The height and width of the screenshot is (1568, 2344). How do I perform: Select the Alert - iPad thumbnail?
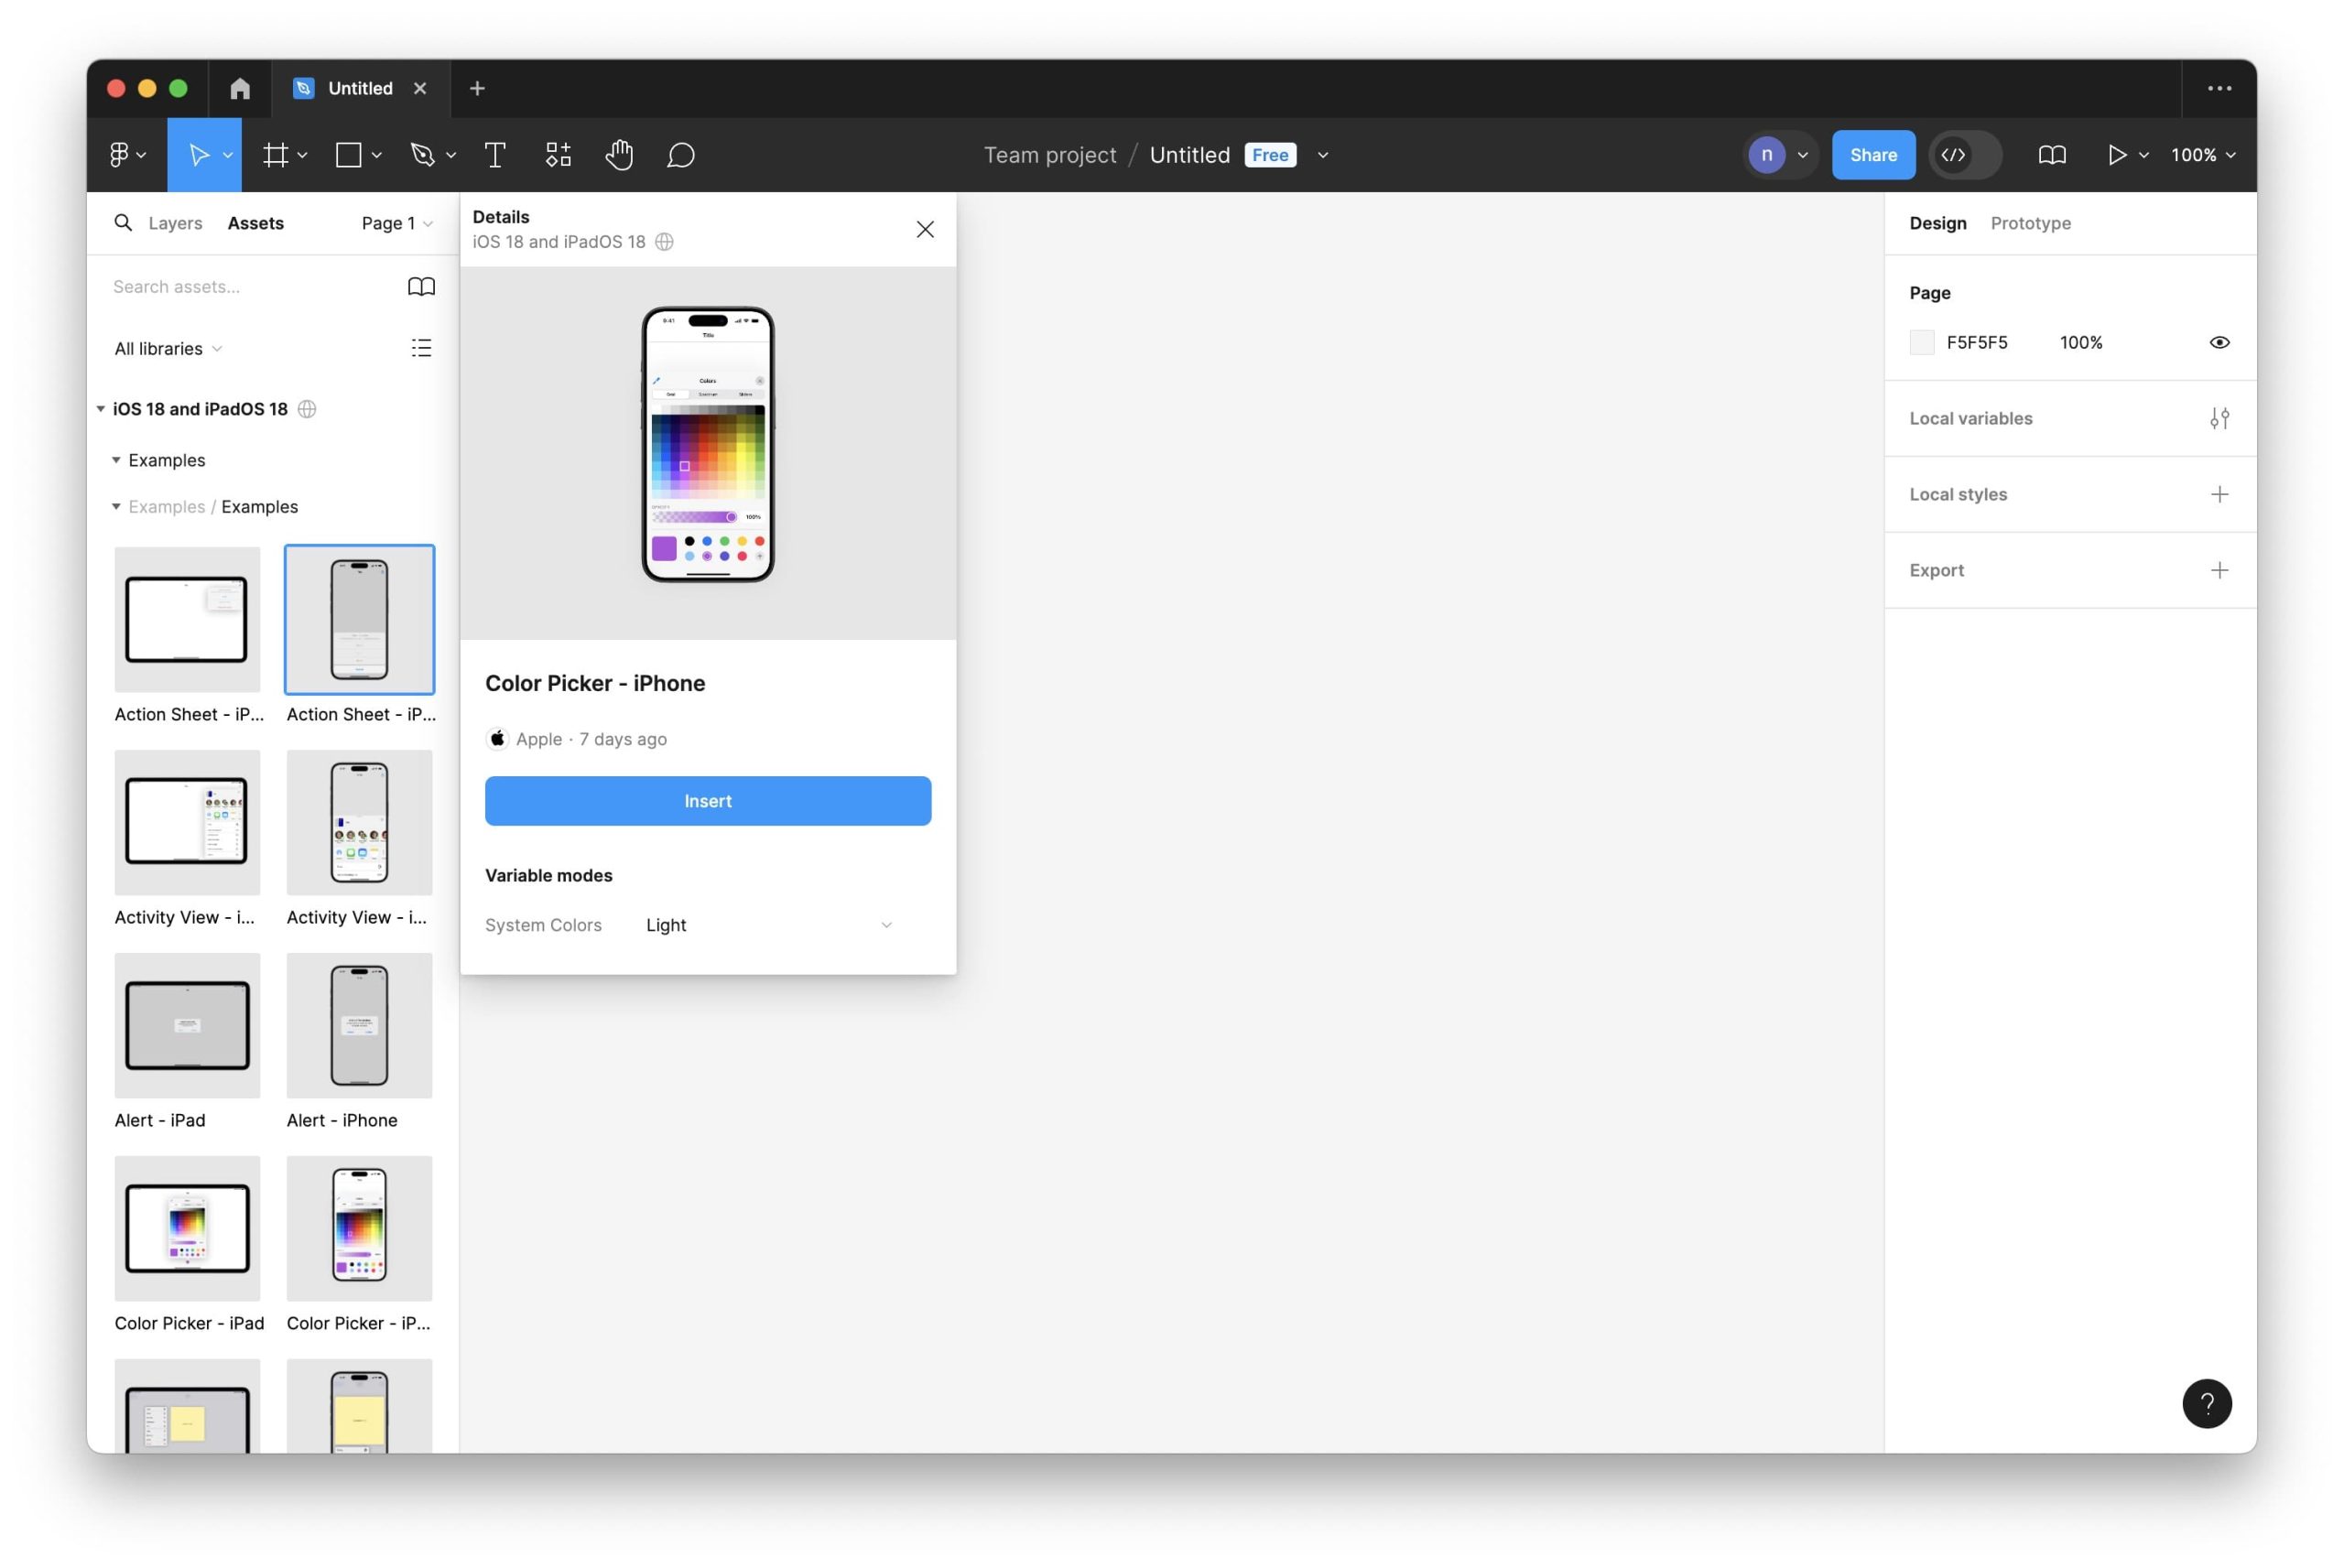tap(187, 1025)
